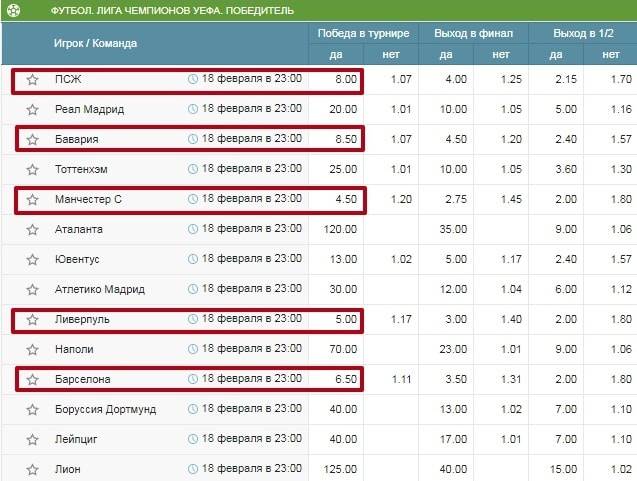Click the clock icon in Боруссия Дортмунд row
This screenshot has height=481, width=637.
tap(193, 409)
